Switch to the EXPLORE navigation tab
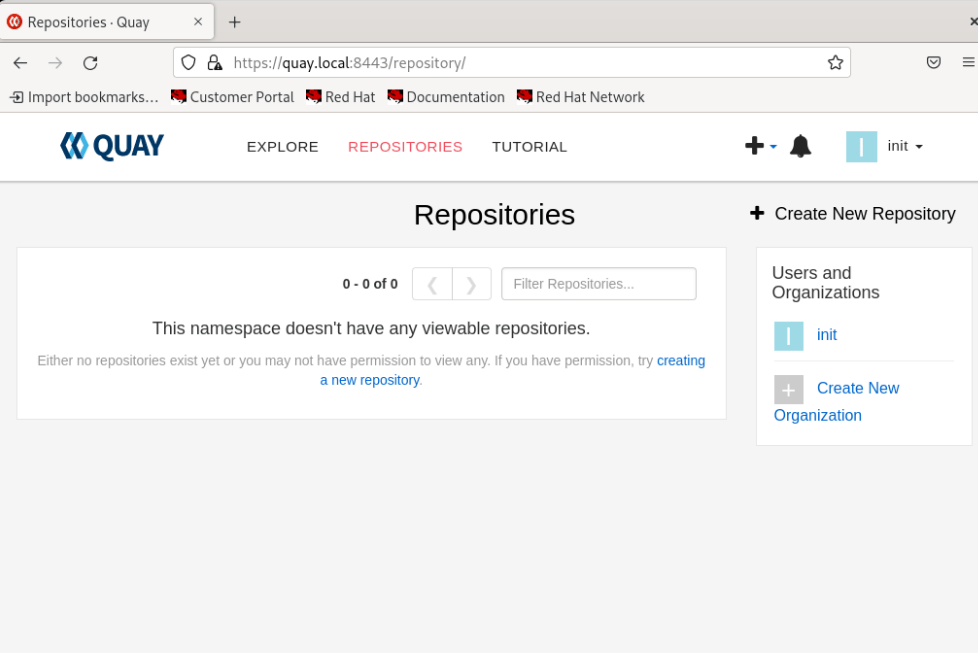978x666 pixels. pyautogui.click(x=282, y=146)
